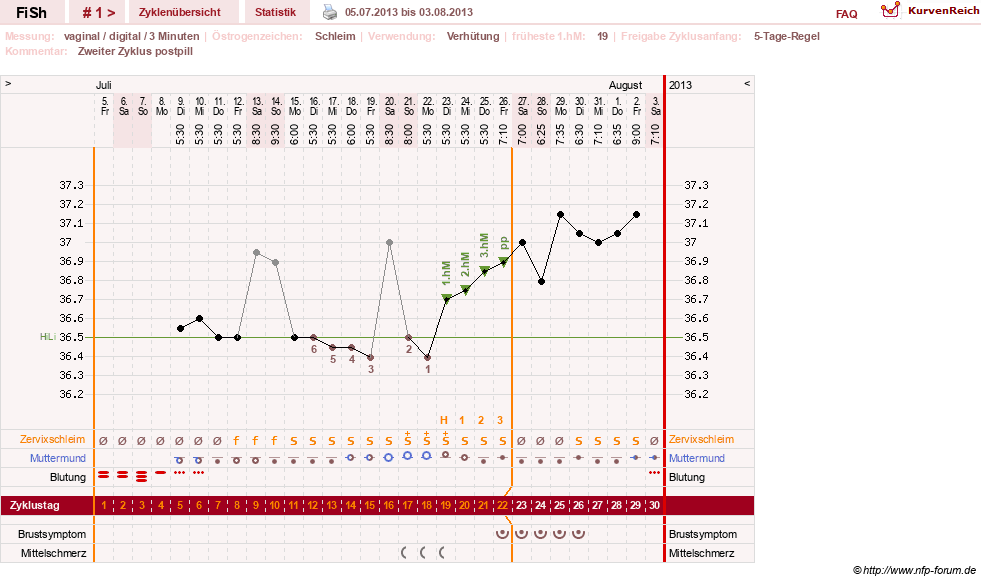Click the heavy bleeding icon on cycle day 3

click(x=141, y=476)
